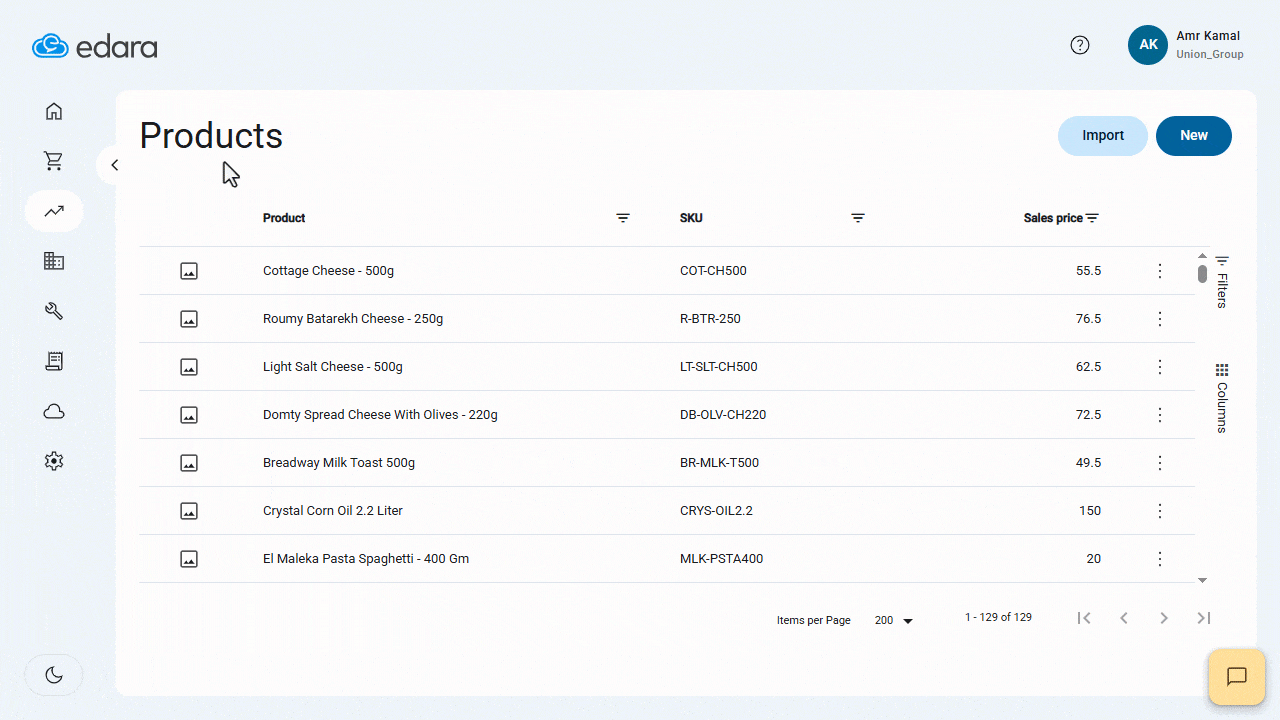Open the Home icon in sidebar
This screenshot has width=1280, height=720.
(54, 111)
